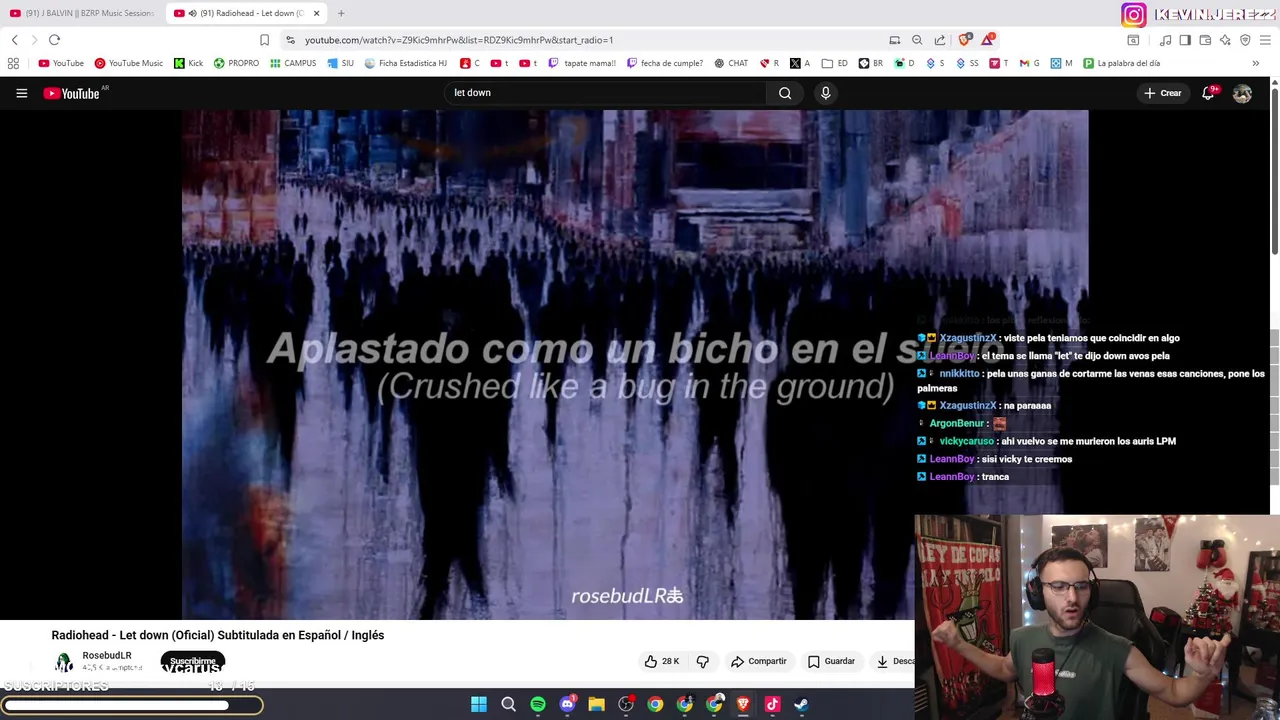Open the CAMPUS bookmark
Viewport: 1280px width, 720px height.
[x=292, y=63]
